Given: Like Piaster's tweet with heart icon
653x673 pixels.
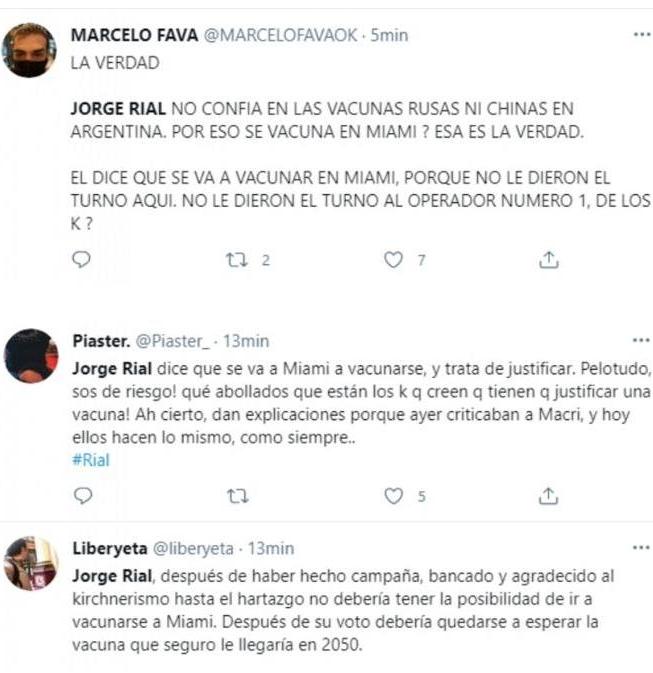Looking at the screenshot, I should tap(393, 496).
